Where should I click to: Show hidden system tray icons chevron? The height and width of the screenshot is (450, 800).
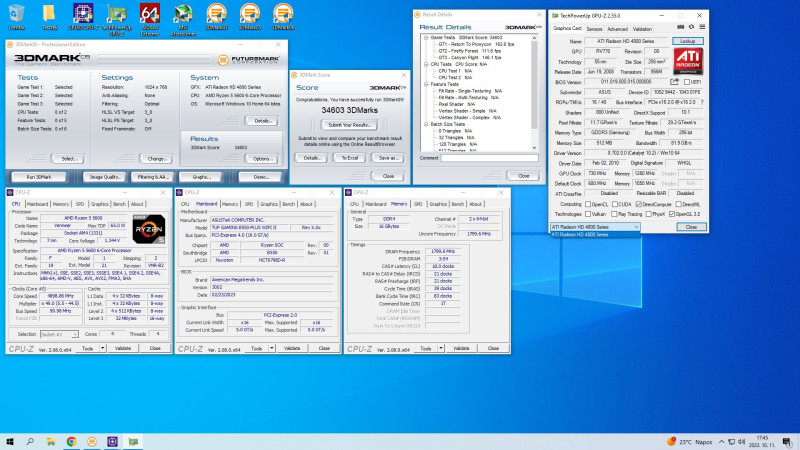point(721,442)
